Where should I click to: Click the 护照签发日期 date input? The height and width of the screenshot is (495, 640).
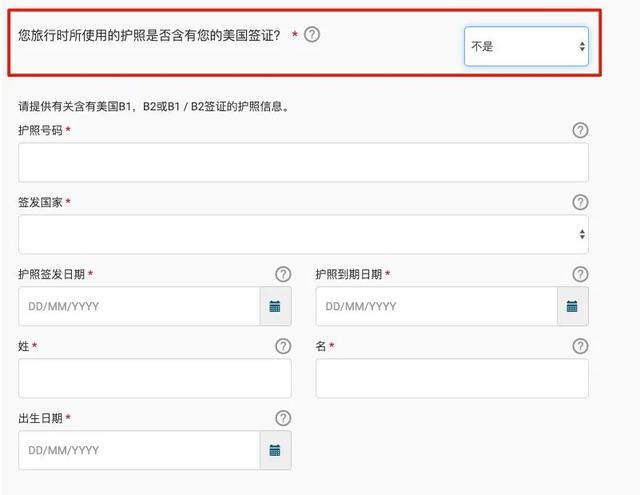139,306
